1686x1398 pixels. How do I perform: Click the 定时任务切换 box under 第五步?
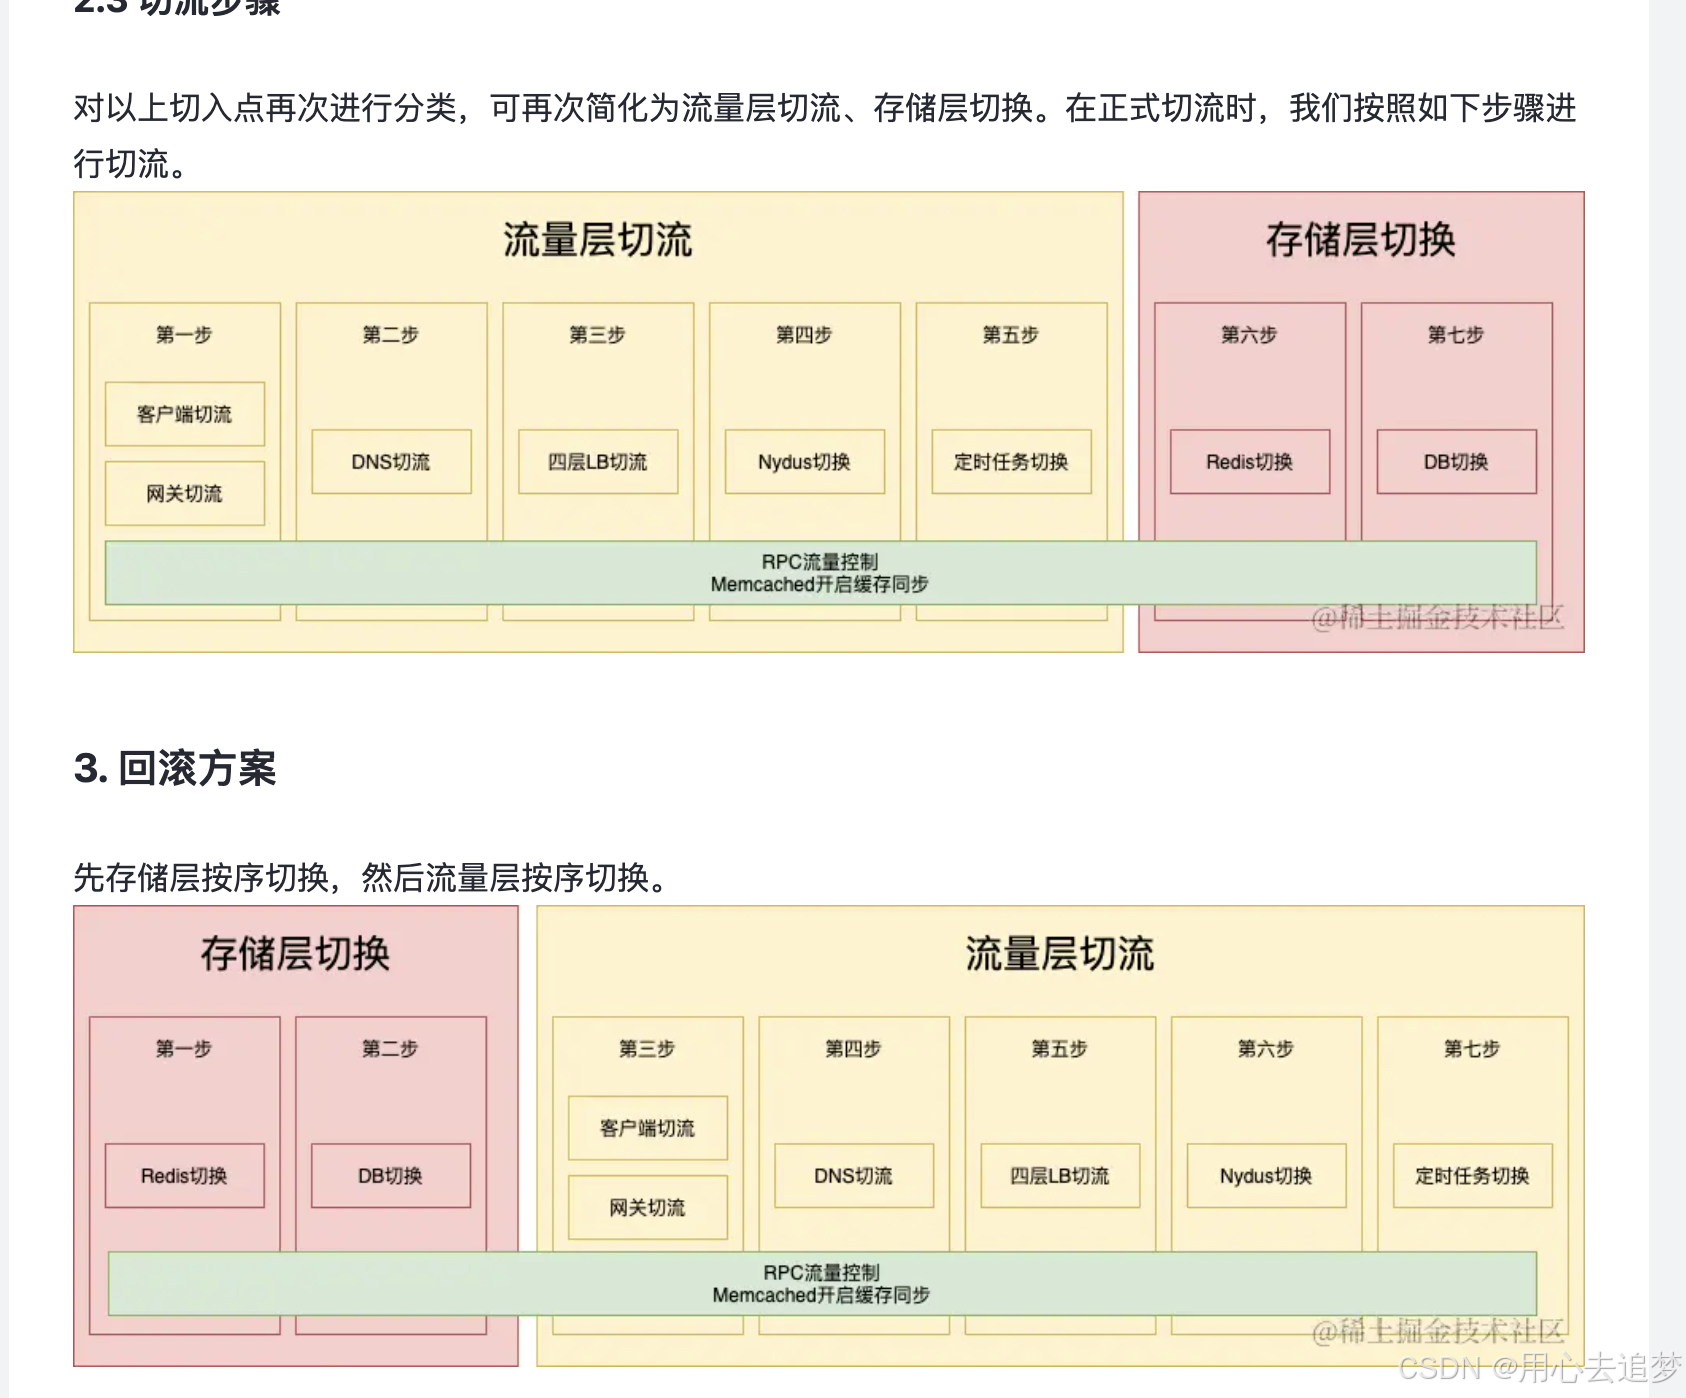coord(1011,462)
